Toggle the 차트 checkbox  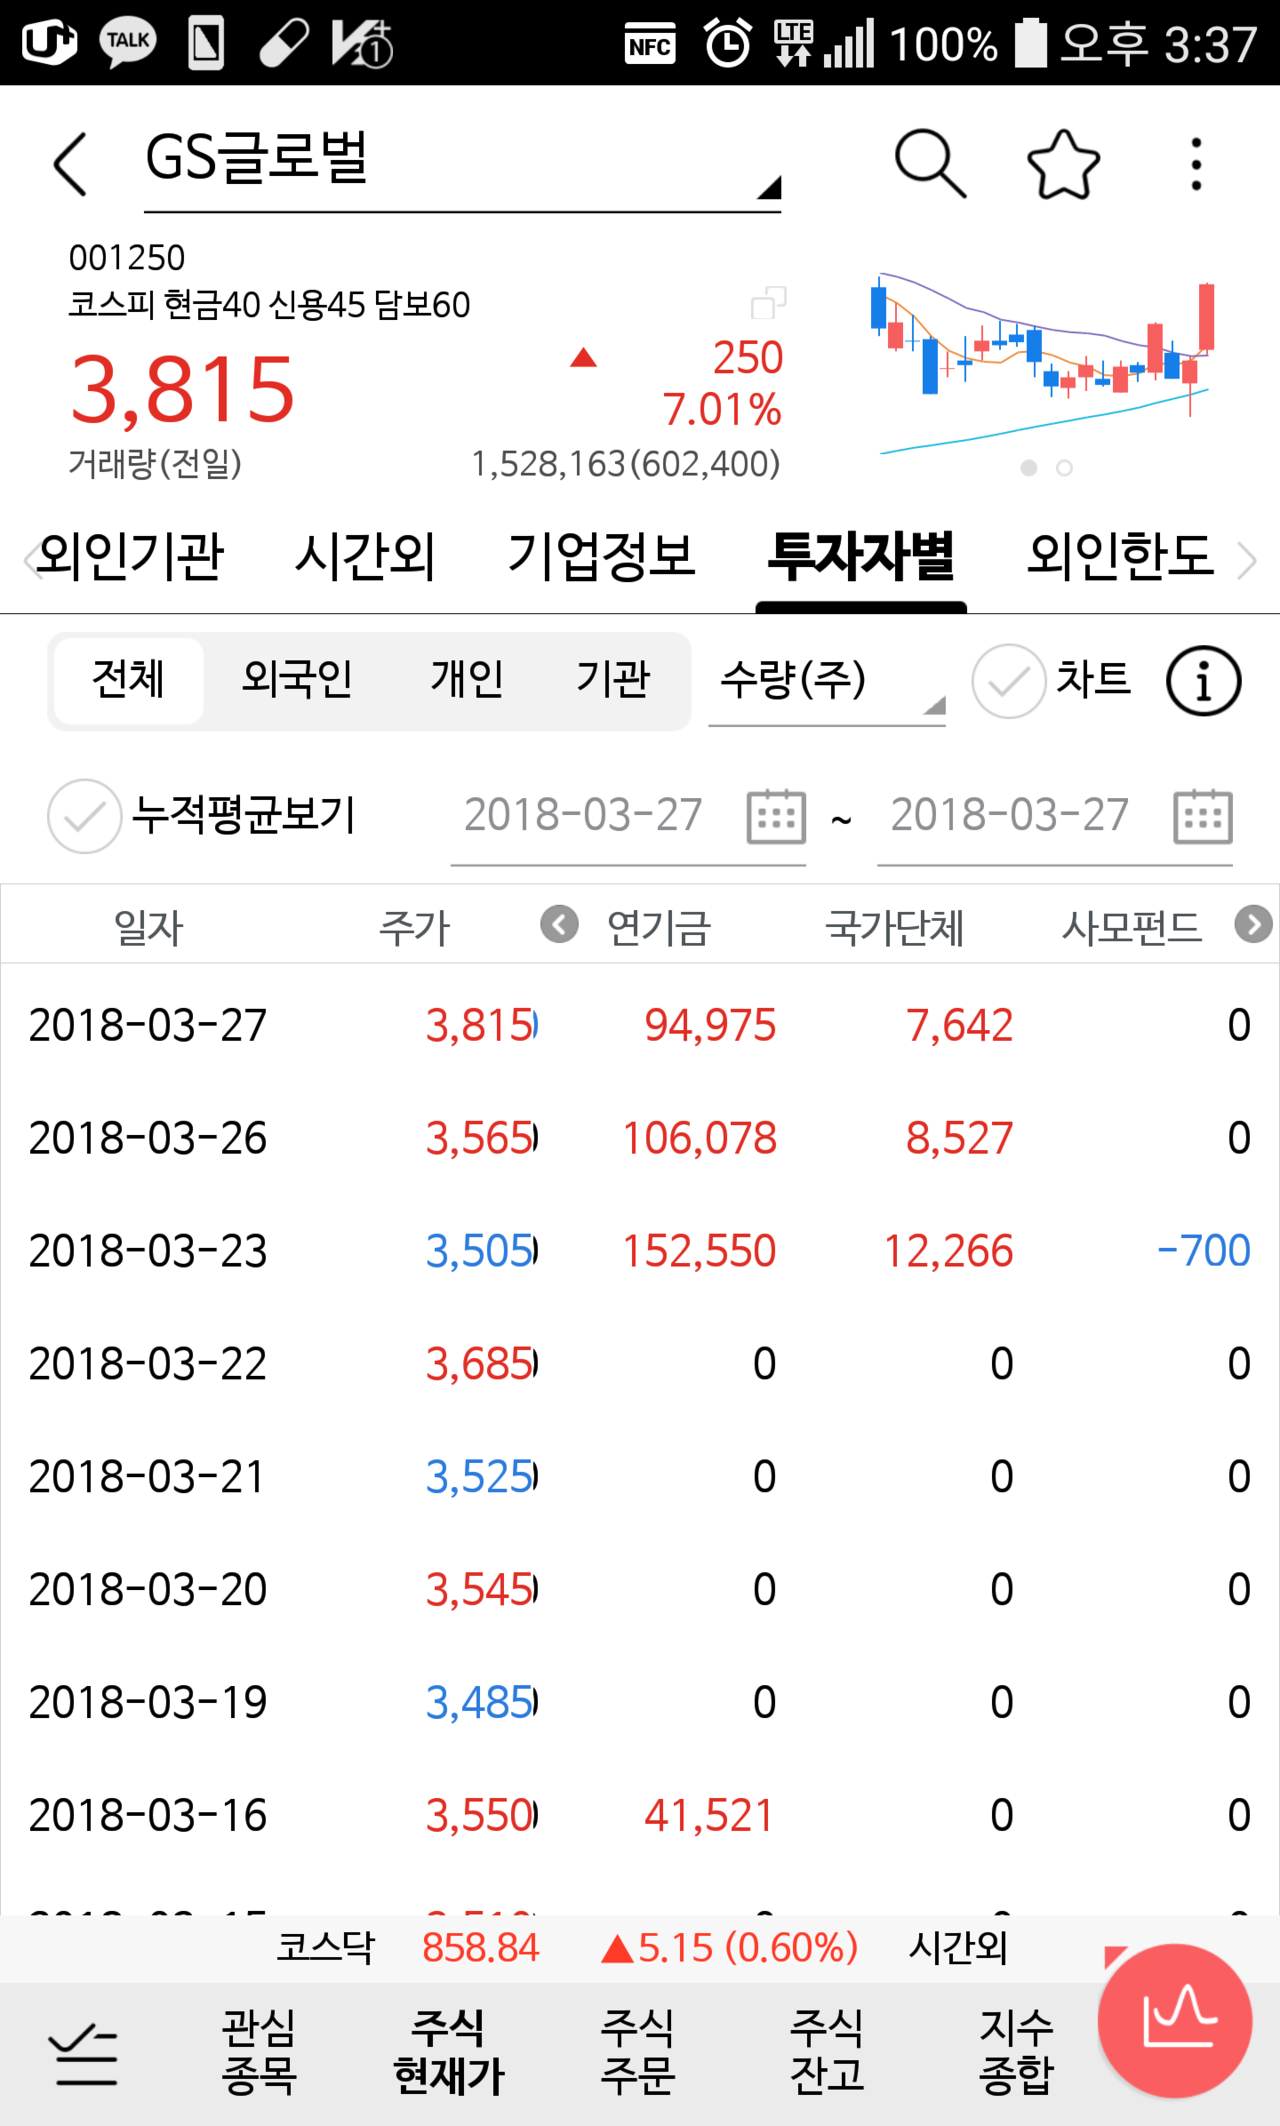[1009, 681]
